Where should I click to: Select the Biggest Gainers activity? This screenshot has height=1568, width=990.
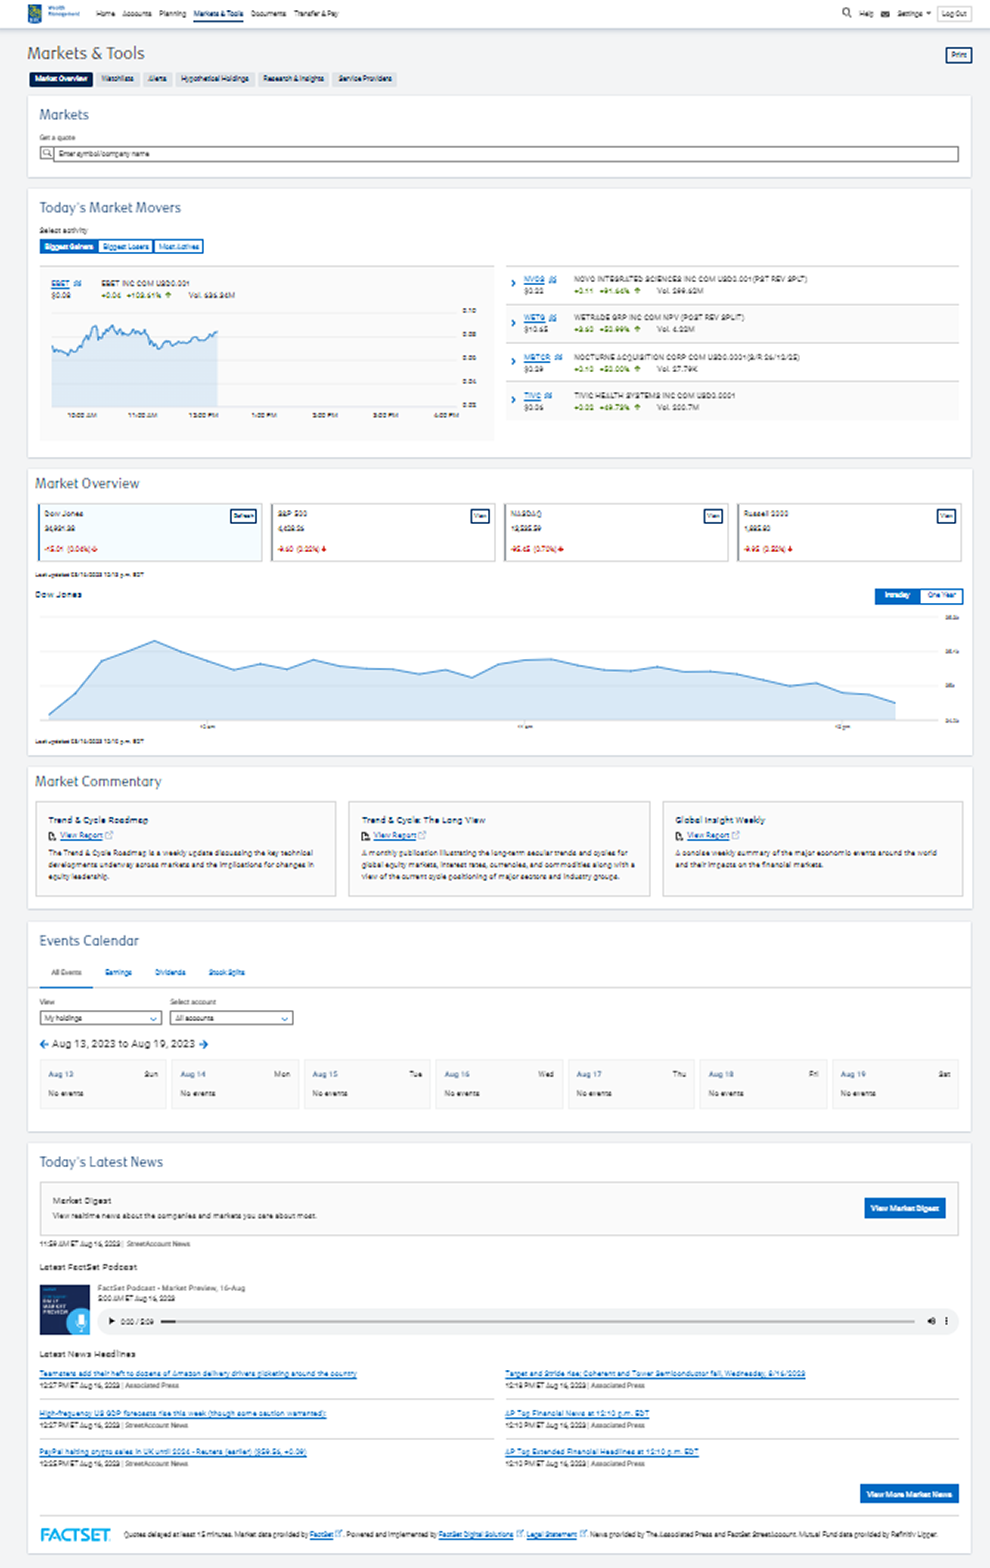[x=68, y=247]
